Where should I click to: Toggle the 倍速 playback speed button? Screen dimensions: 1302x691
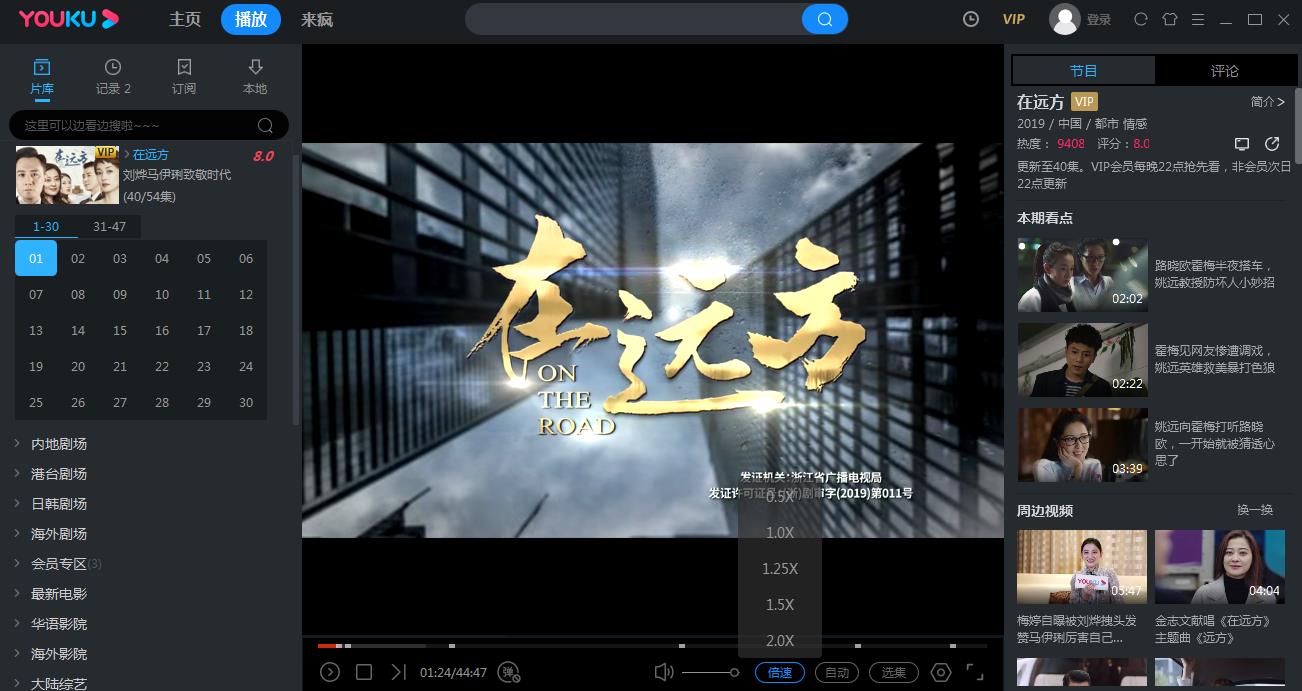pos(780,672)
